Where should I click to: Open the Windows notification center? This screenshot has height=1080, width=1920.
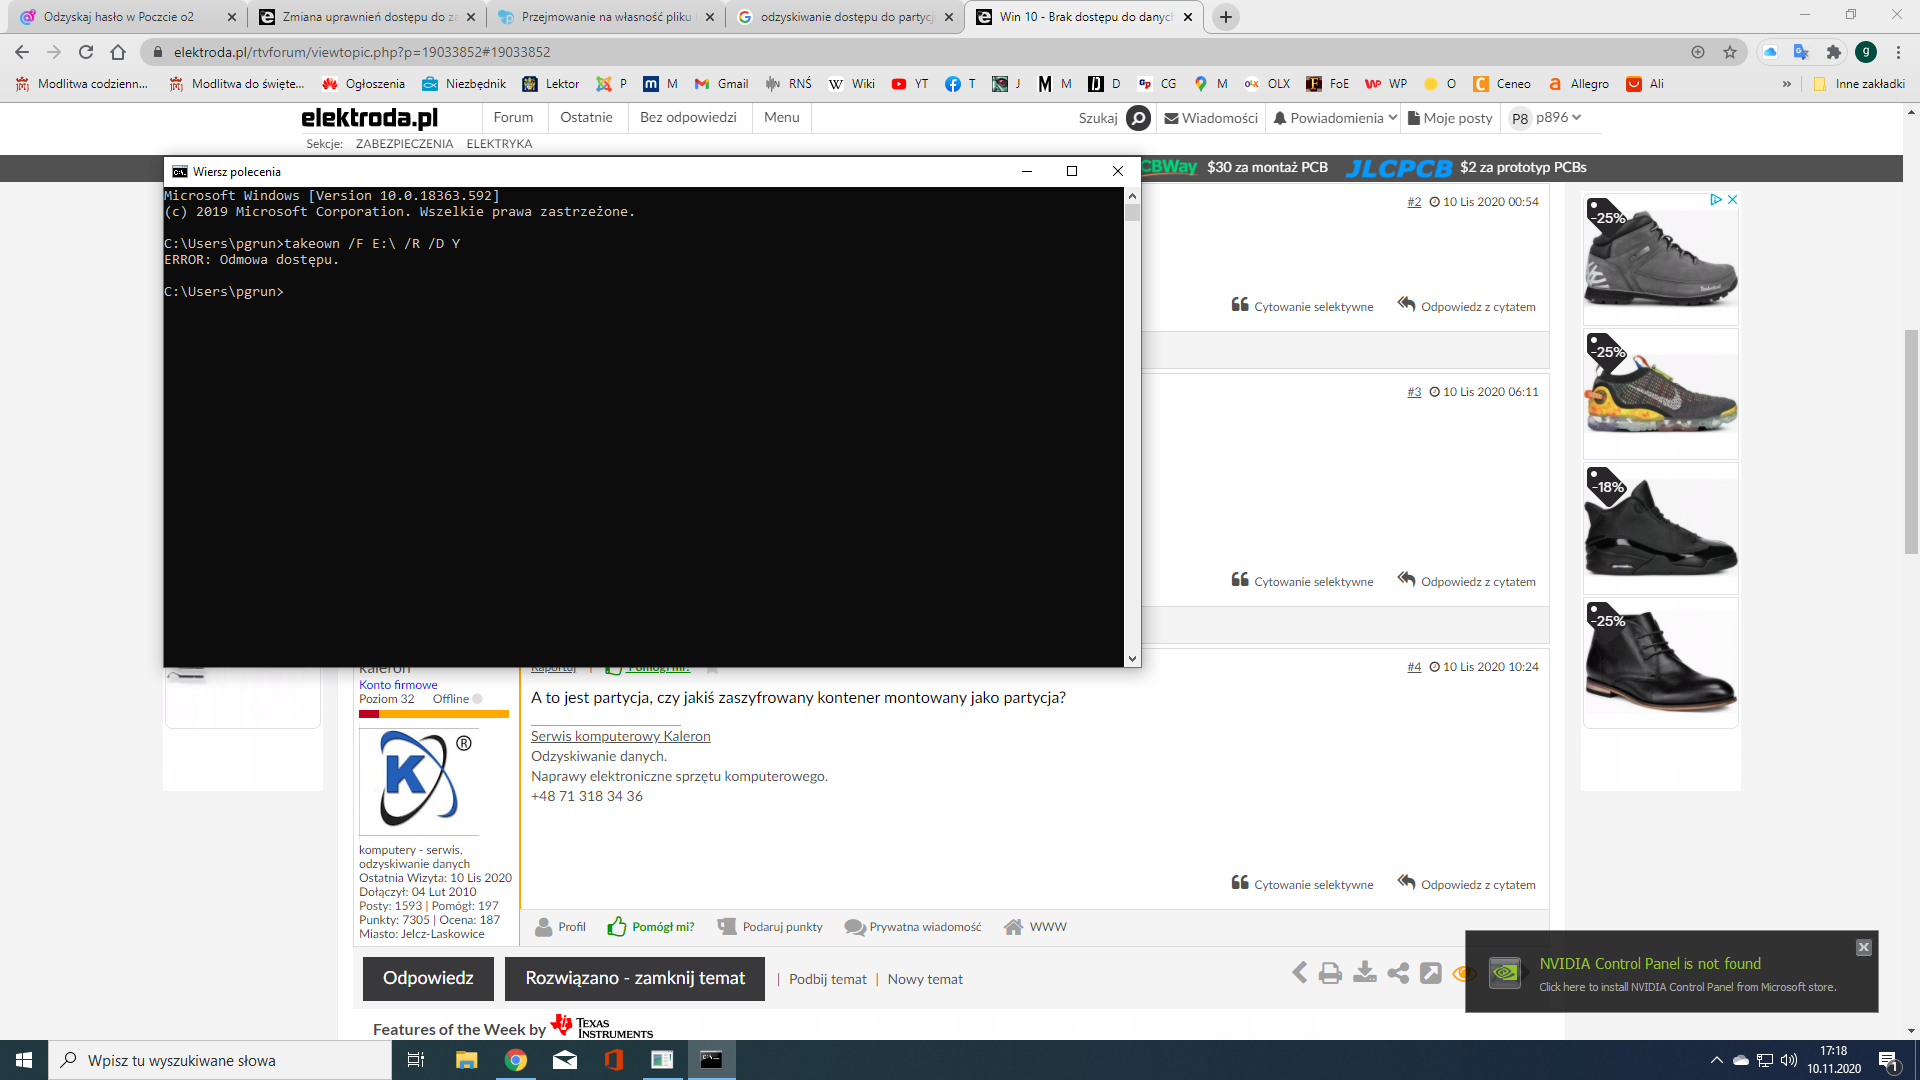point(1888,1061)
